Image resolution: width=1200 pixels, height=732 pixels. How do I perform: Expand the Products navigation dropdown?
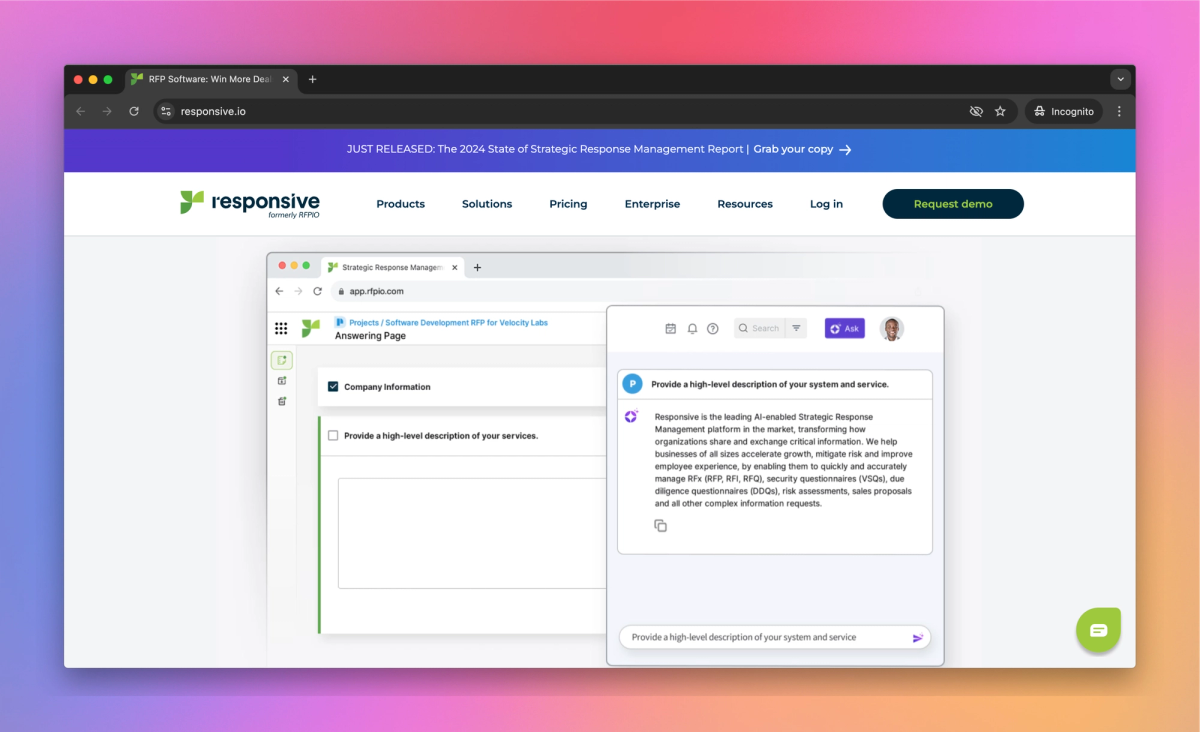point(400,204)
